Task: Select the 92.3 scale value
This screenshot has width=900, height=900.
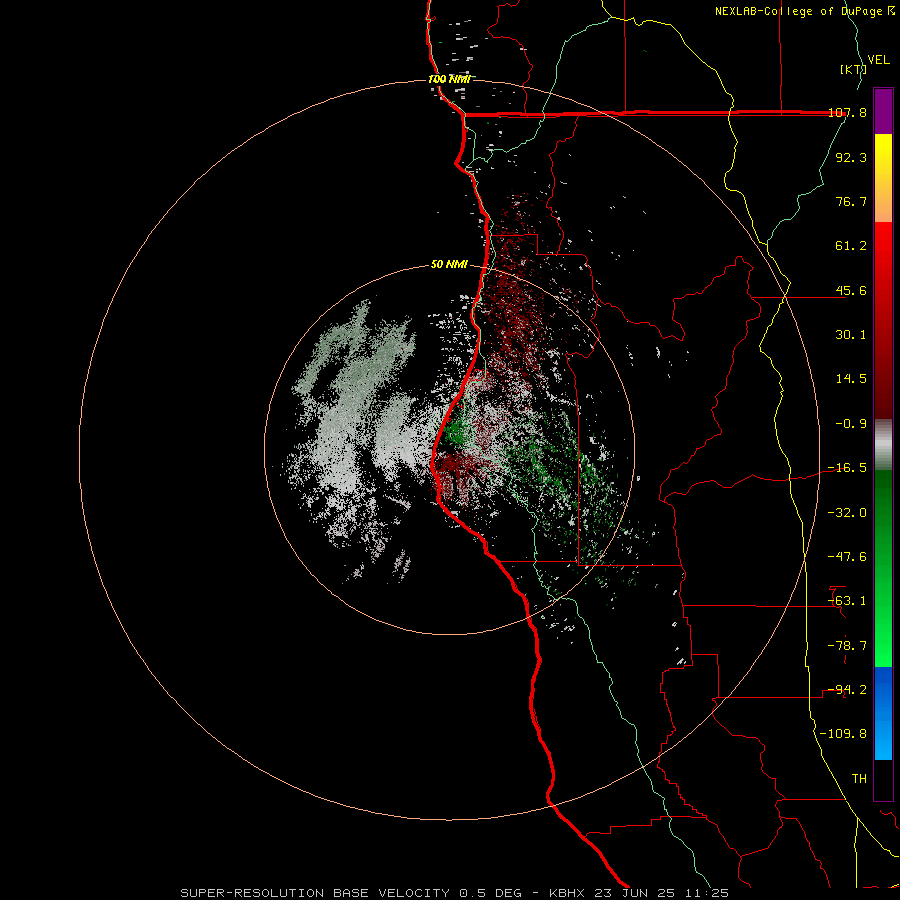Action: 851,157
